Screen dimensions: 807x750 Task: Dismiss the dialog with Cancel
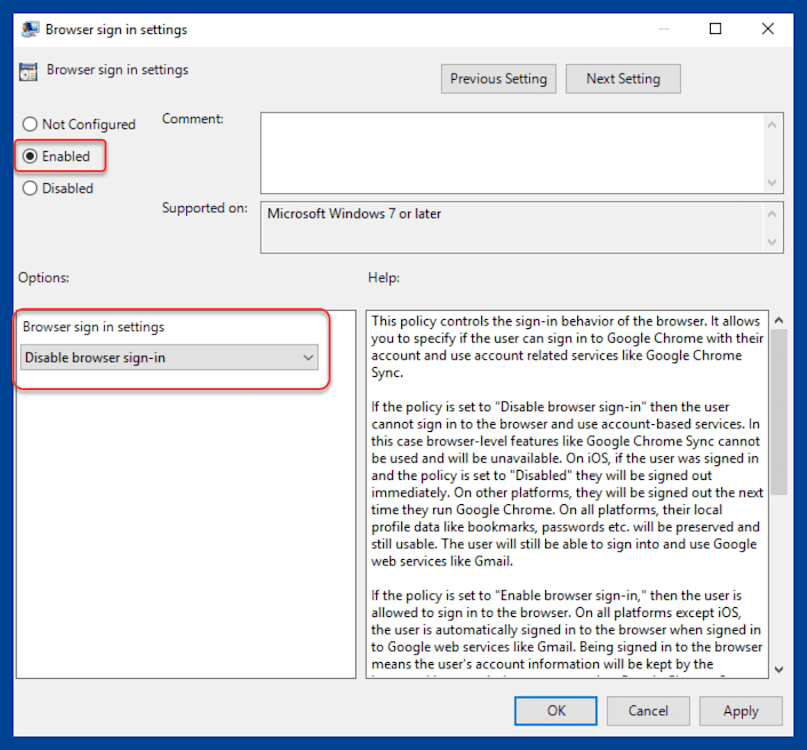[648, 711]
